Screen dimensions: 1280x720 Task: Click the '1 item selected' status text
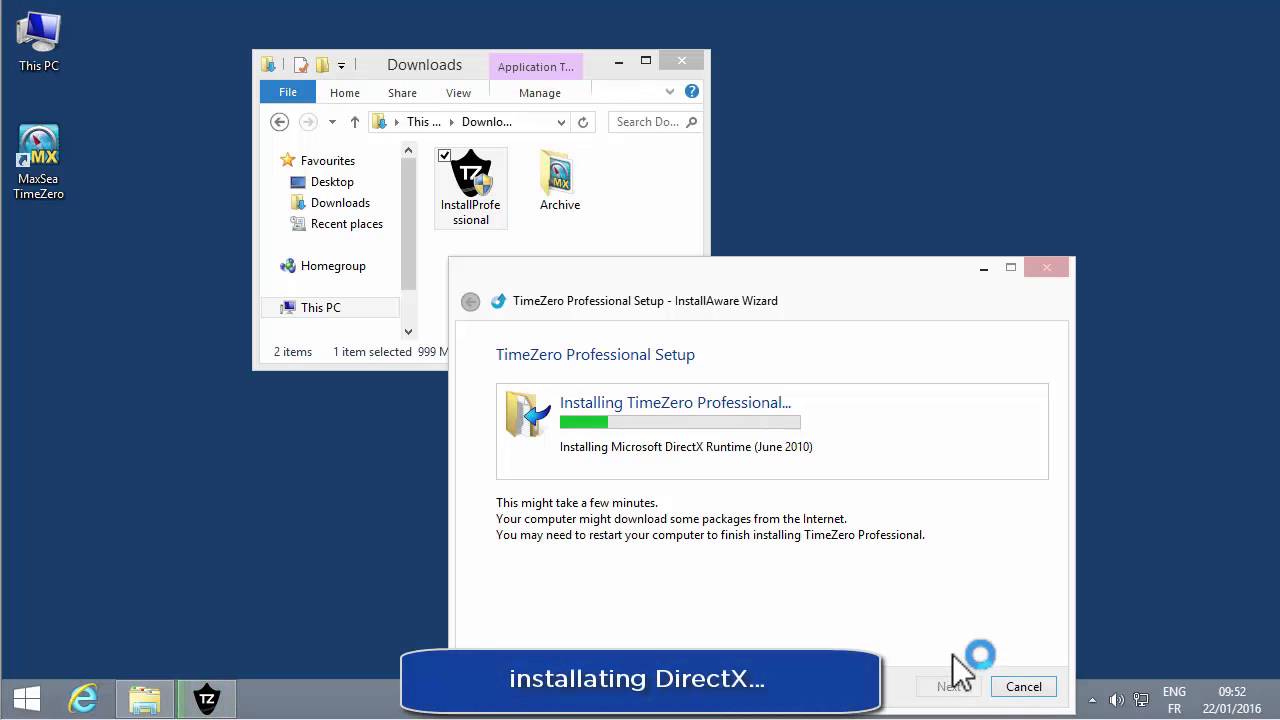pyautogui.click(x=372, y=352)
